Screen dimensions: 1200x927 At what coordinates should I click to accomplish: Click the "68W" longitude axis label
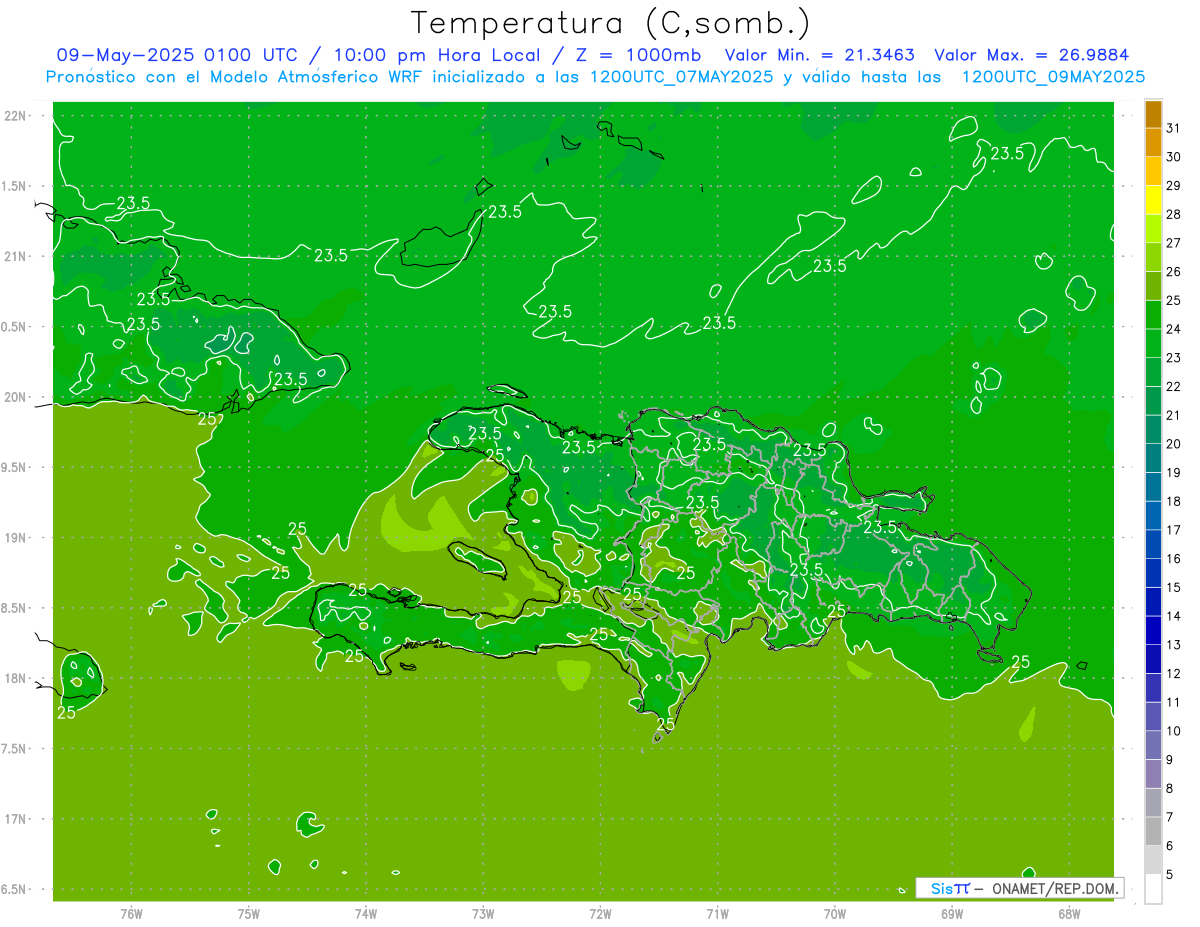1069,914
